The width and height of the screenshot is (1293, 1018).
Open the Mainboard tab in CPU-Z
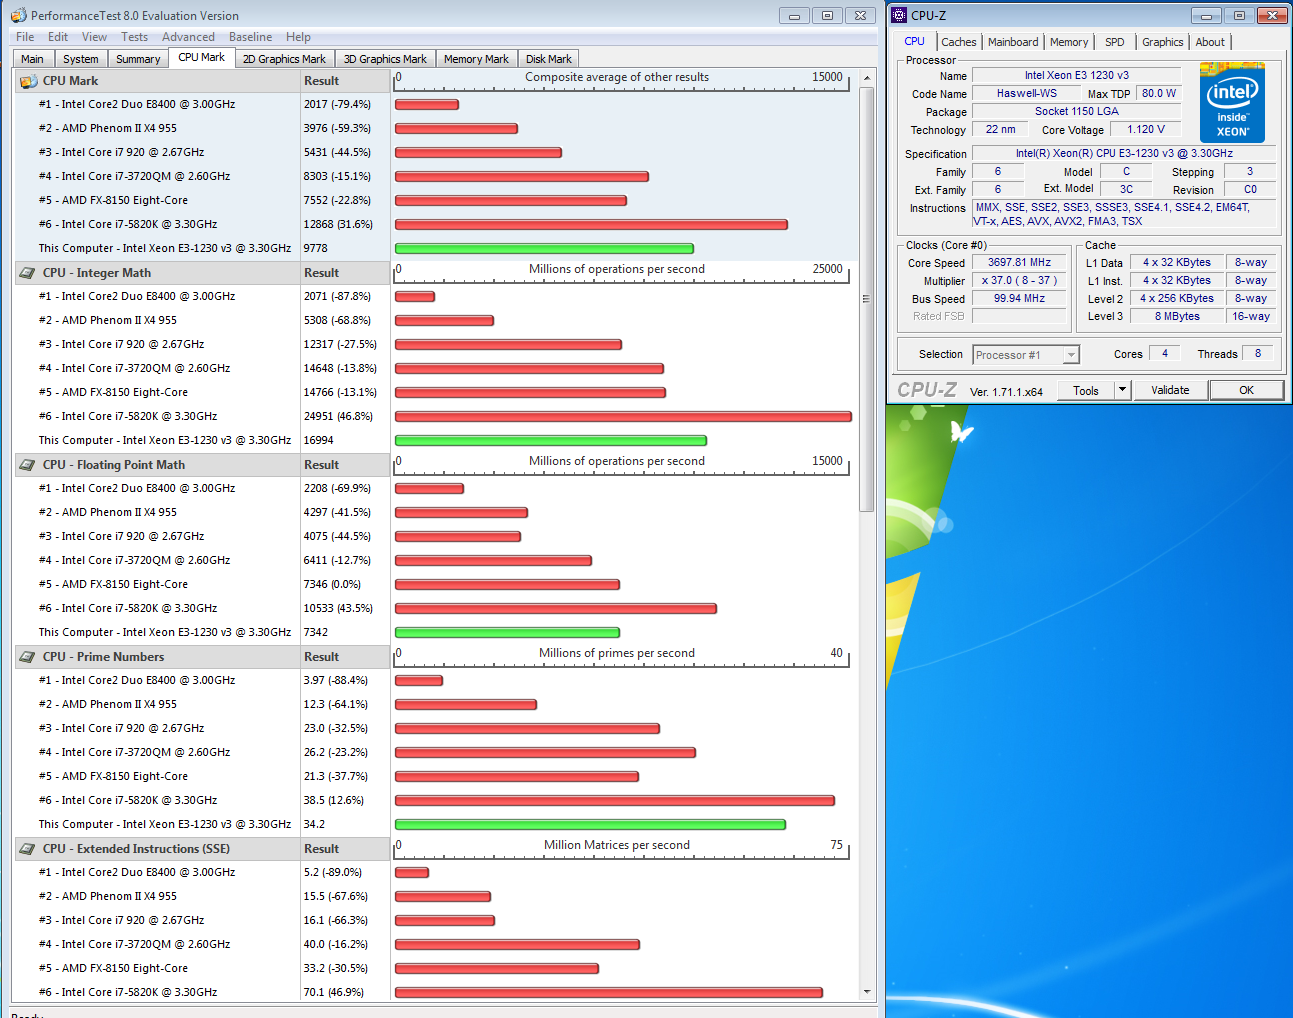point(1013,42)
